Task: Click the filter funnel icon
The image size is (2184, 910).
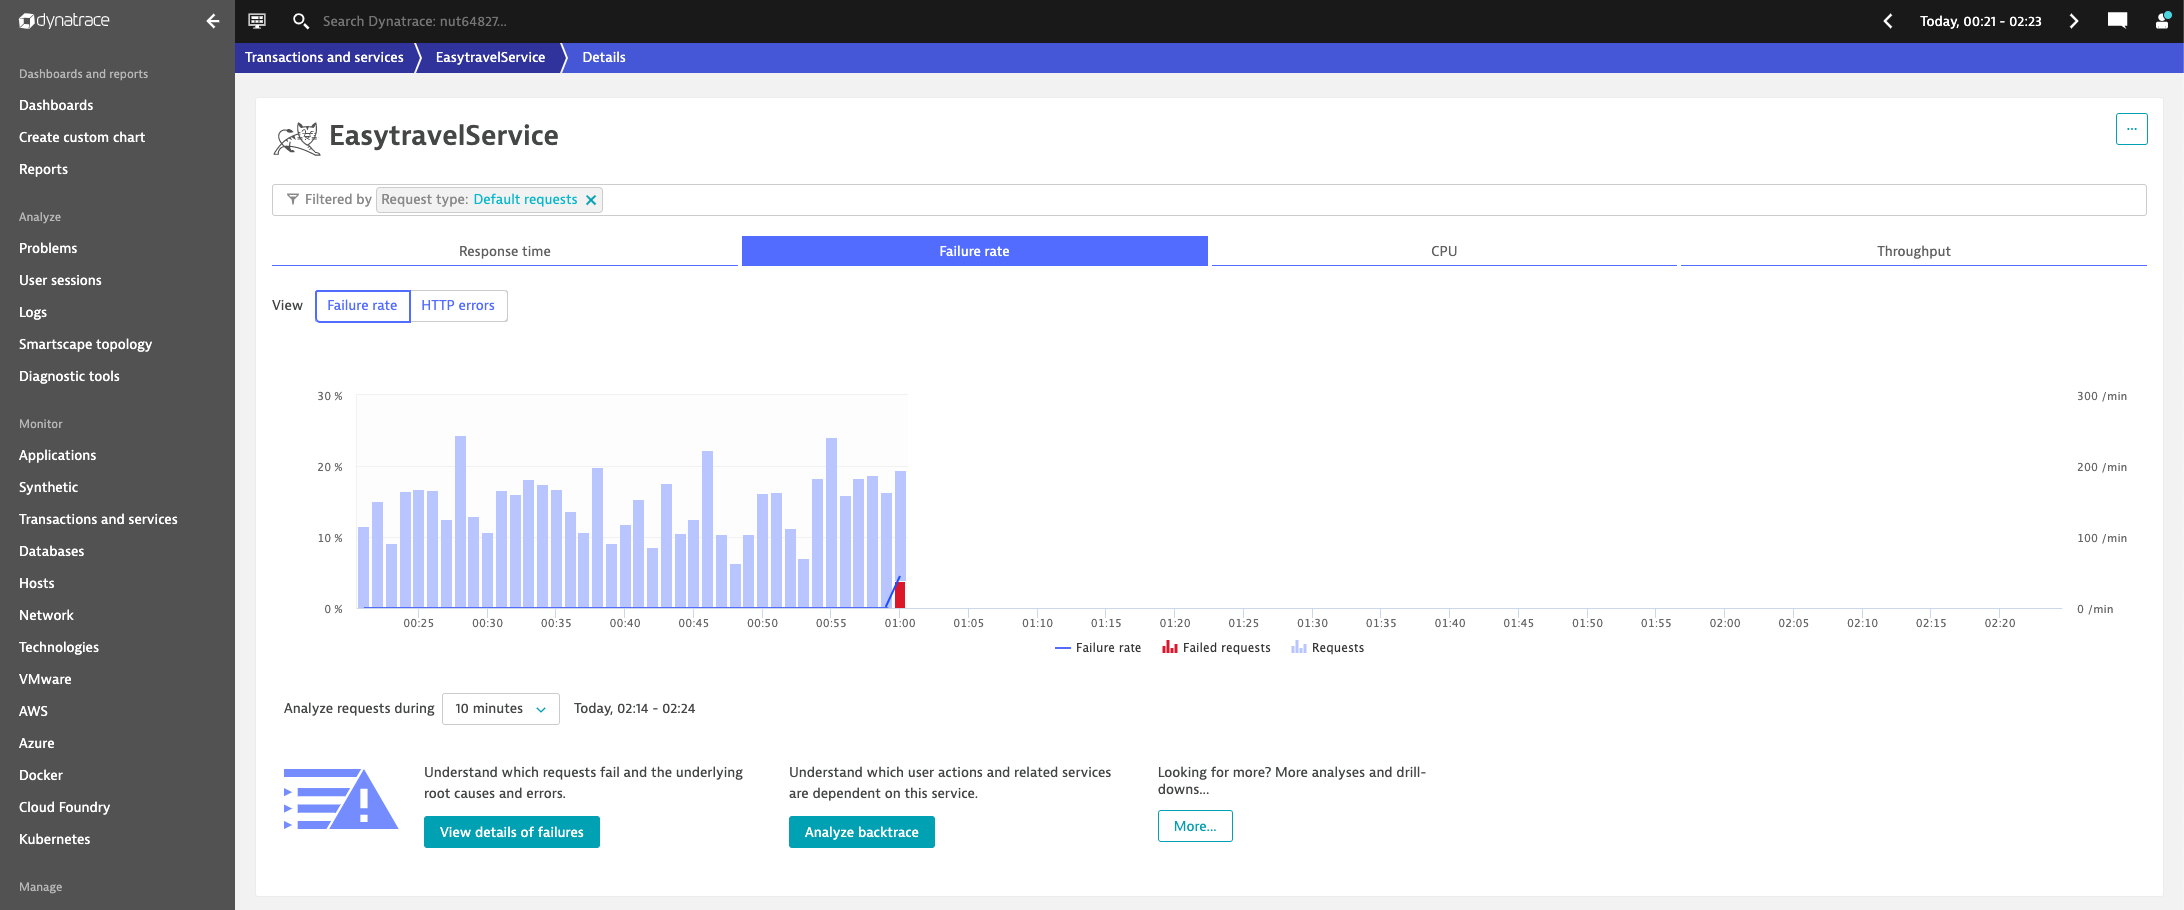Action: (293, 199)
